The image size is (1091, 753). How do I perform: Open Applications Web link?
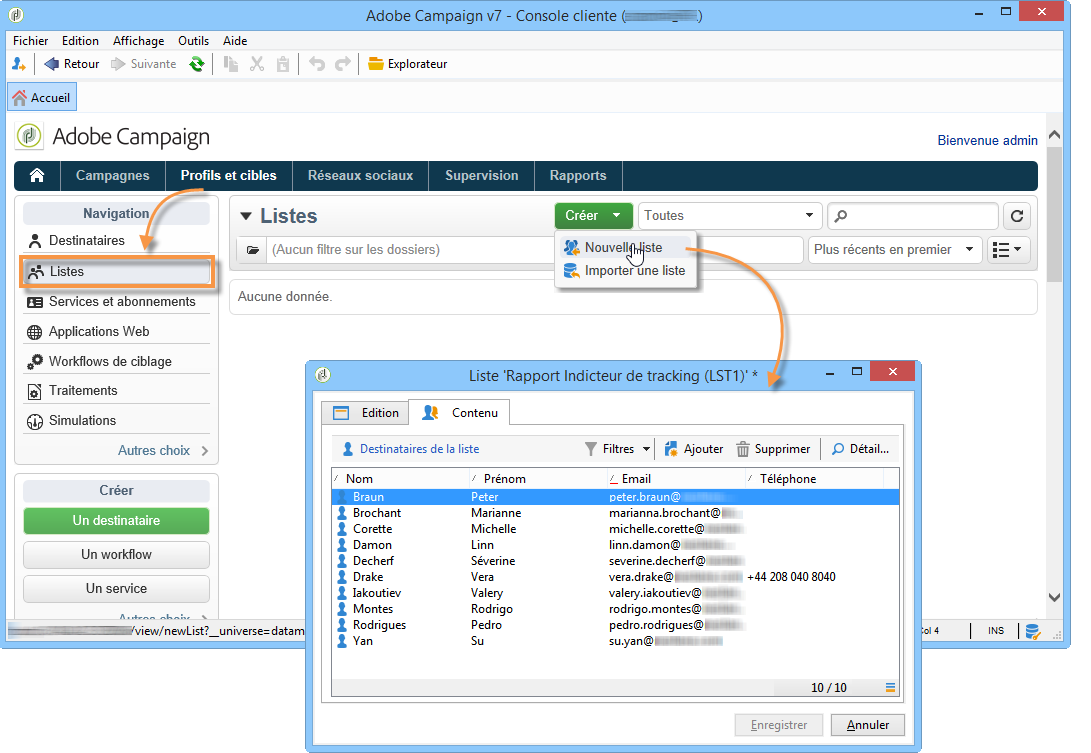116,331
